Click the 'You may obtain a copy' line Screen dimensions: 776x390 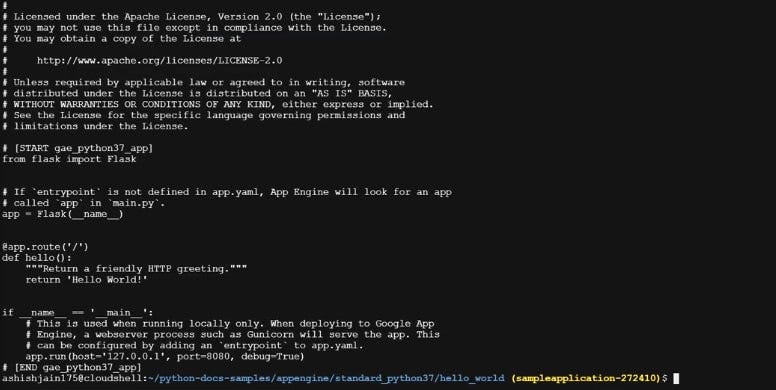122,38
